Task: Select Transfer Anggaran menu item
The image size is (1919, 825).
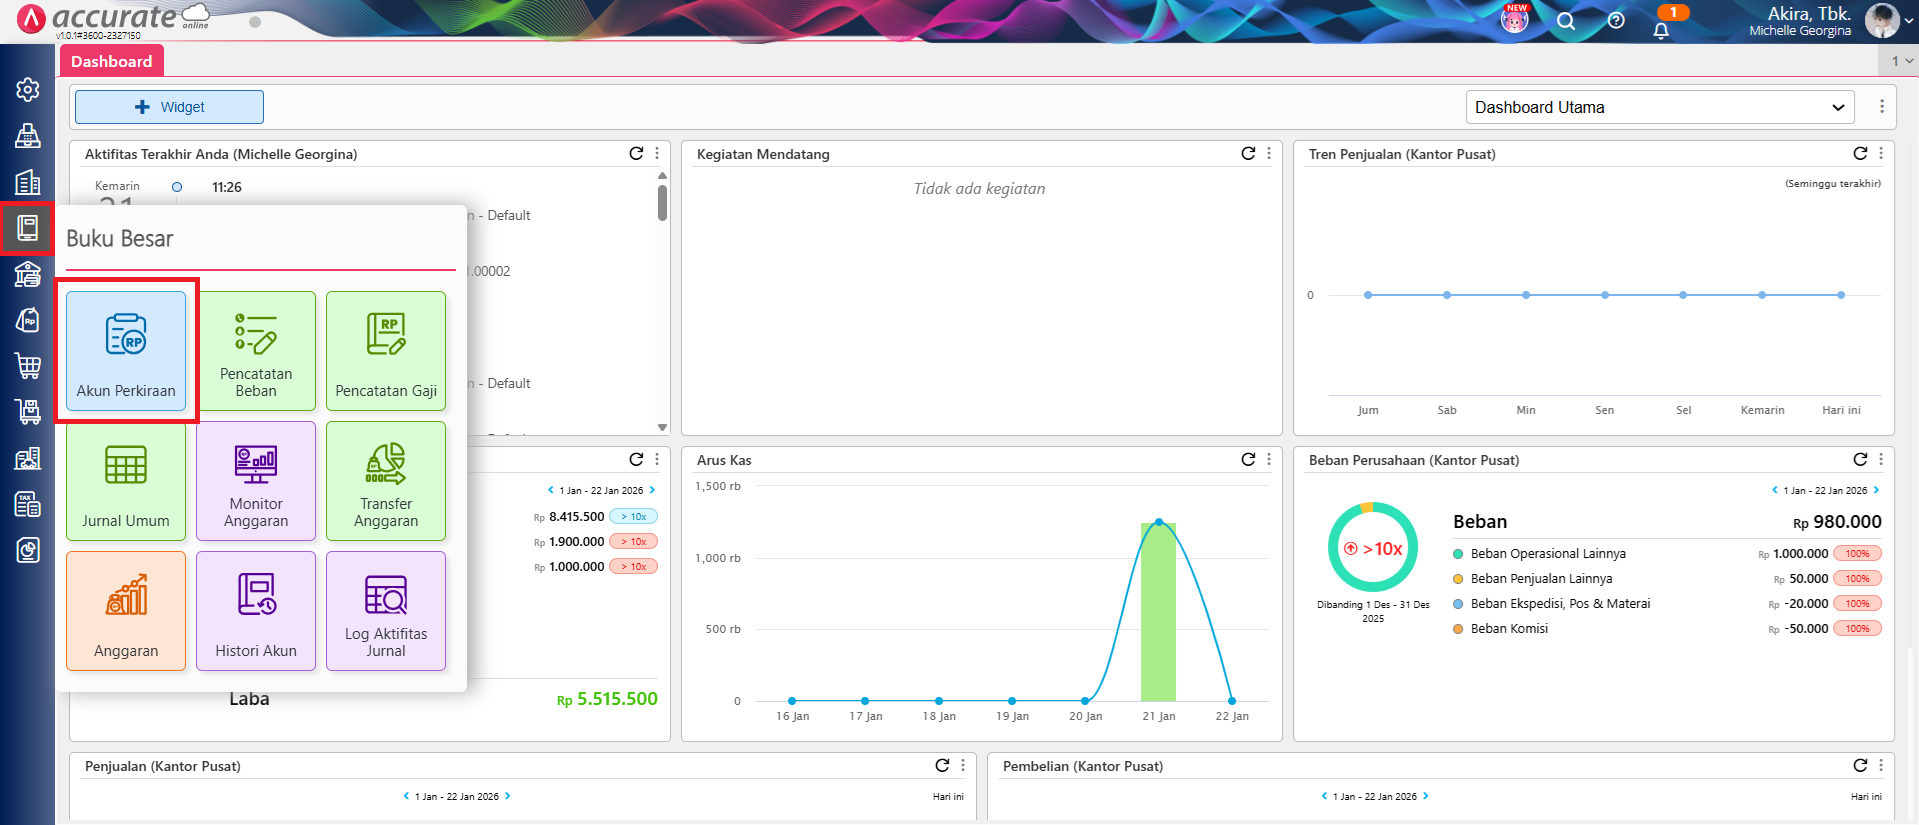Action: click(386, 481)
